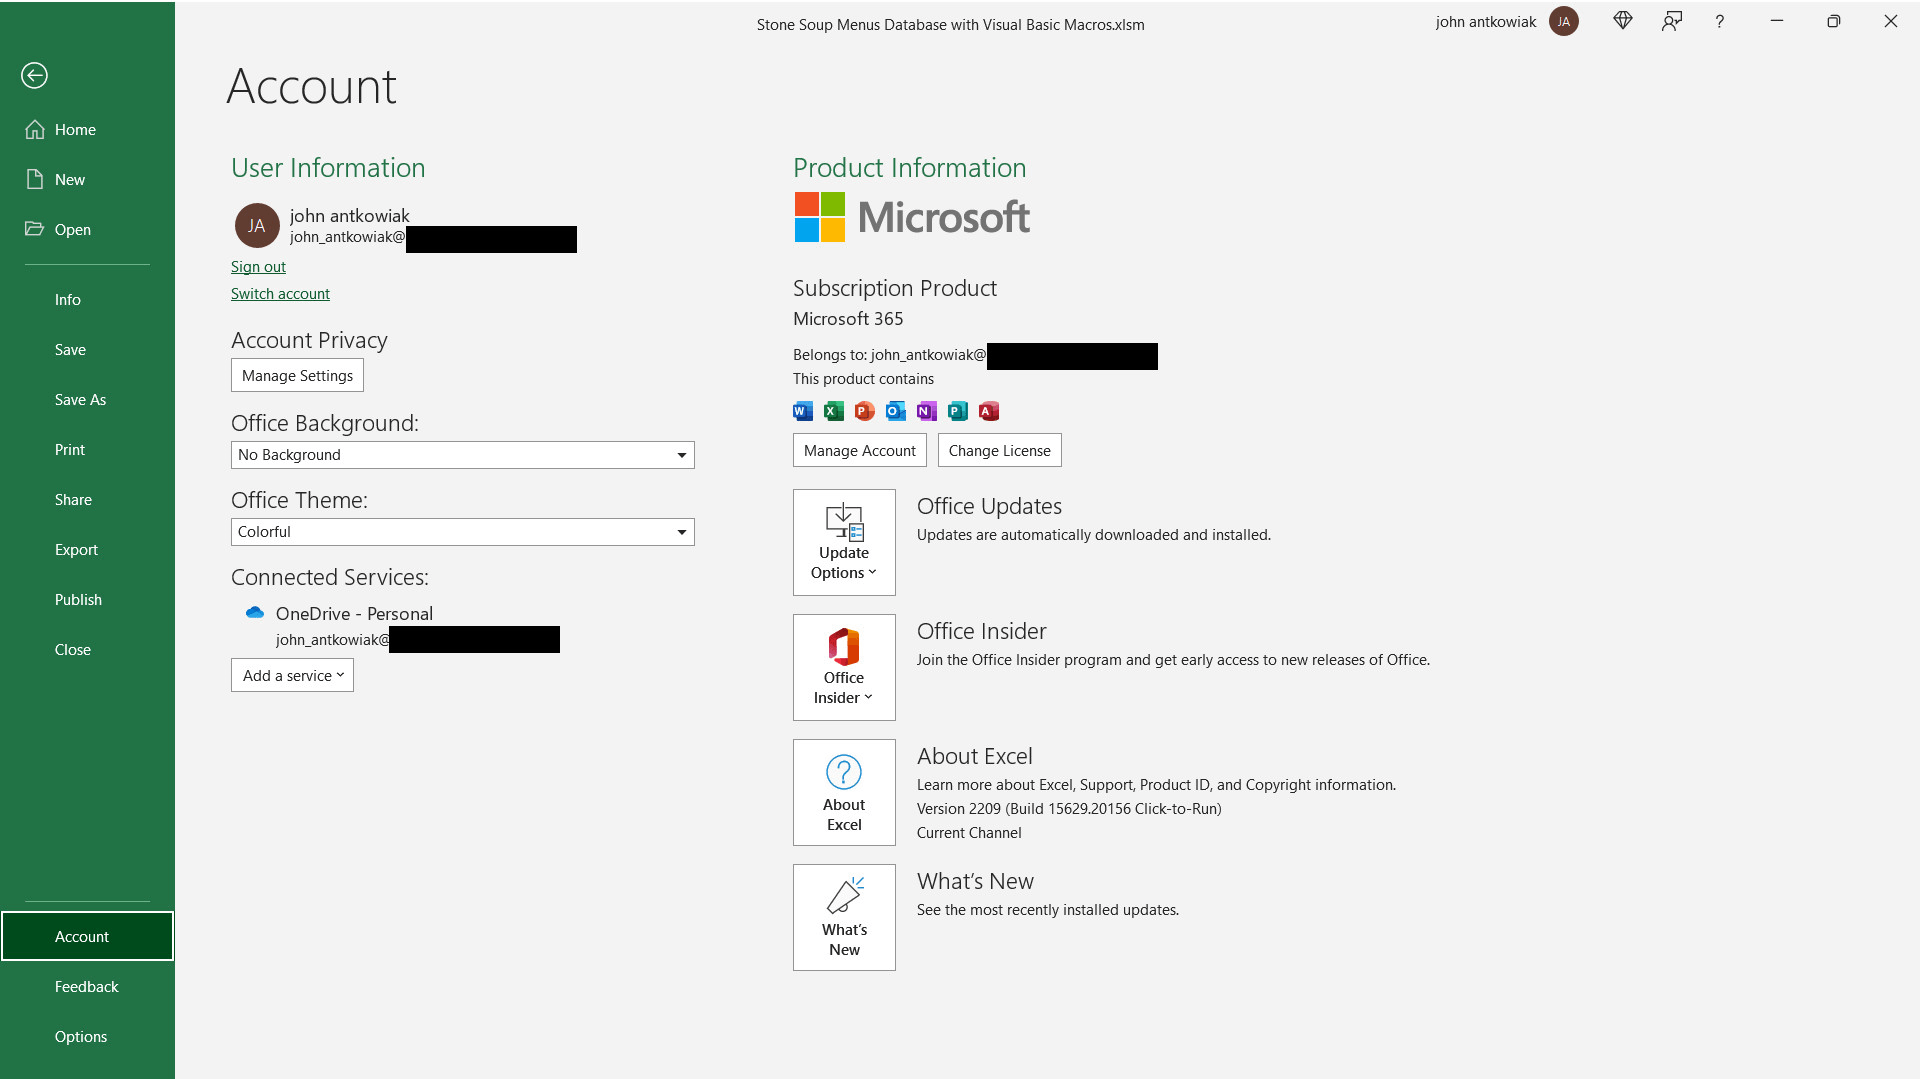
Task: Select Export in the sidebar
Action: pos(87,550)
